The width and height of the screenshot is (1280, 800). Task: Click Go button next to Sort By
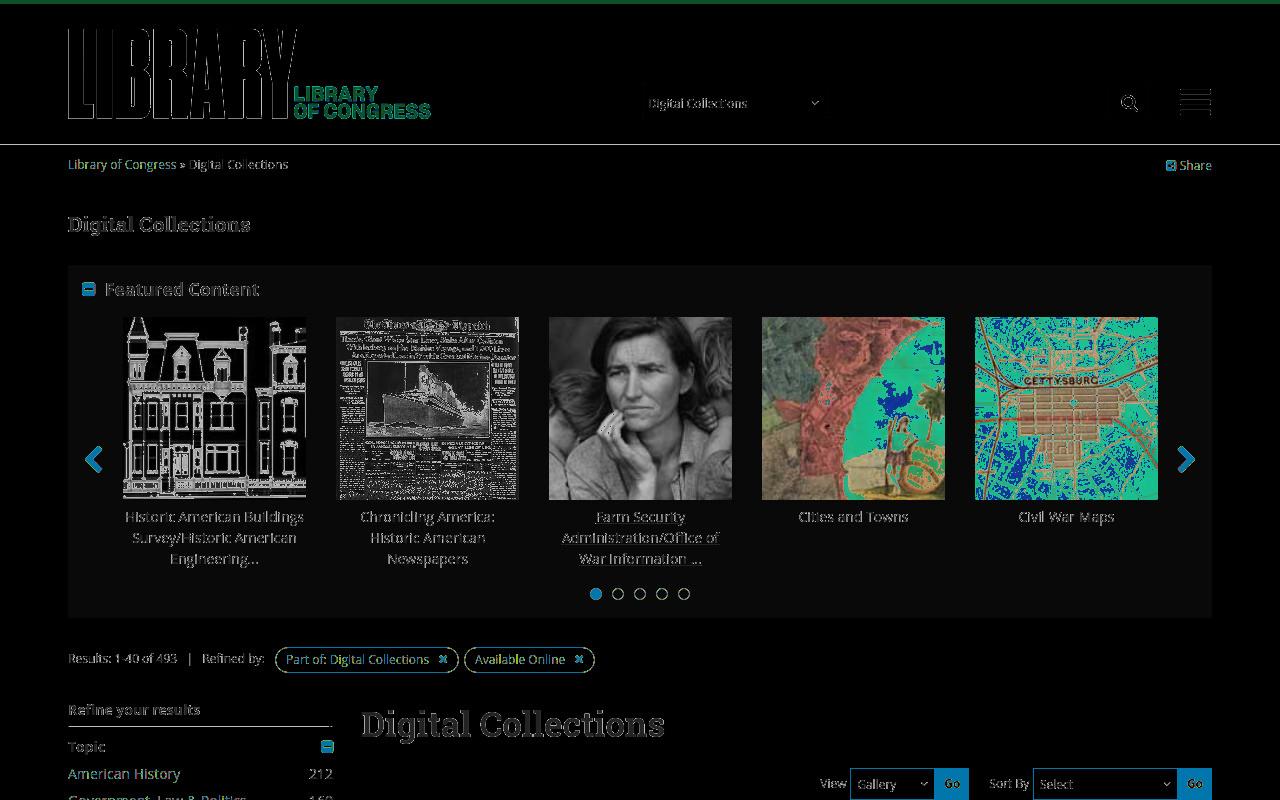coord(1195,784)
